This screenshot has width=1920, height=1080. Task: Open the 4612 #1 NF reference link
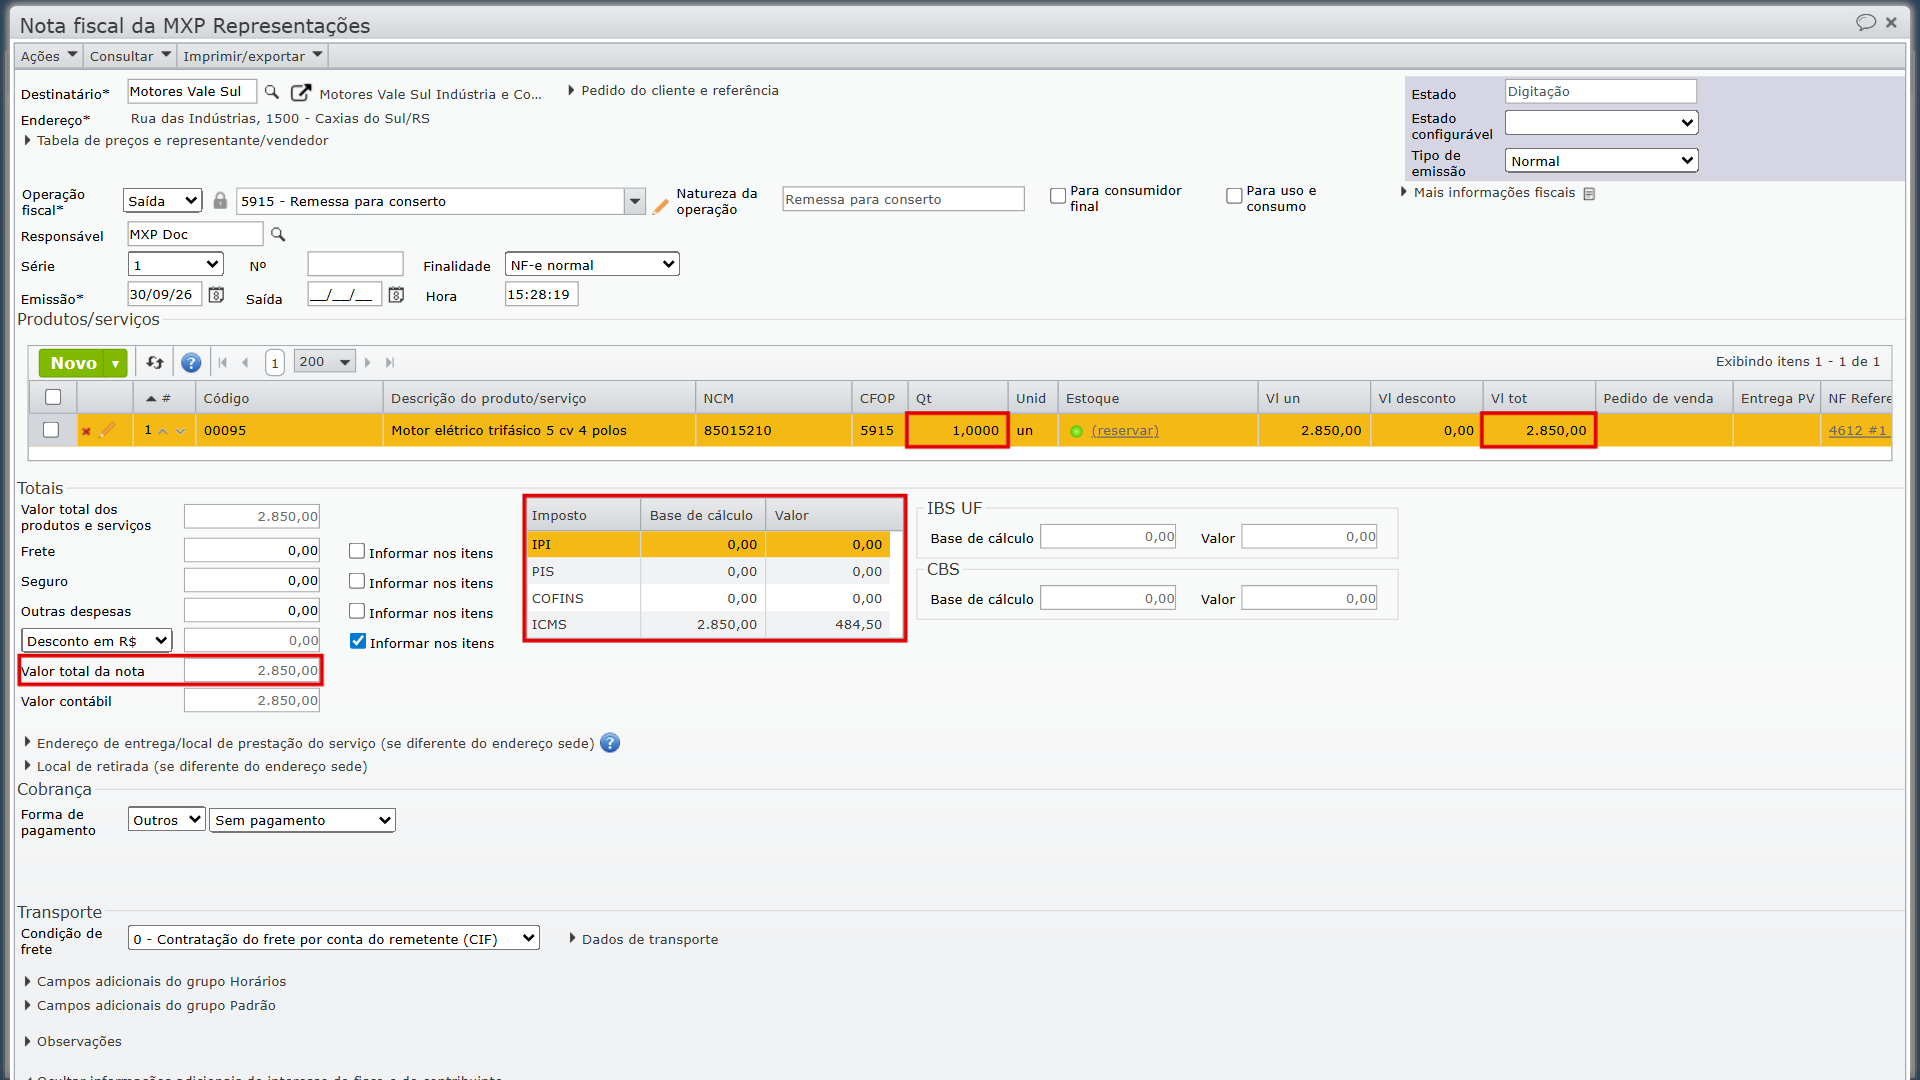1857,431
